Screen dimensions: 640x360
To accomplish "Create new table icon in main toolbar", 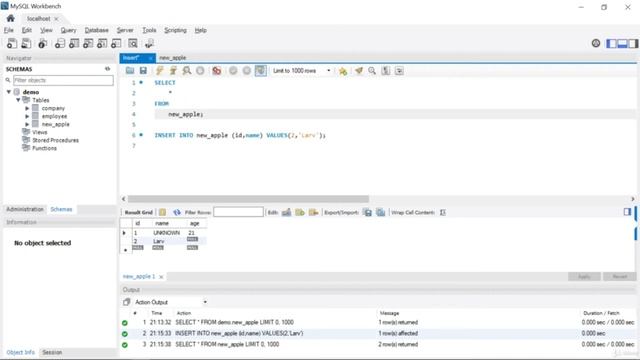I will click(x=74, y=43).
